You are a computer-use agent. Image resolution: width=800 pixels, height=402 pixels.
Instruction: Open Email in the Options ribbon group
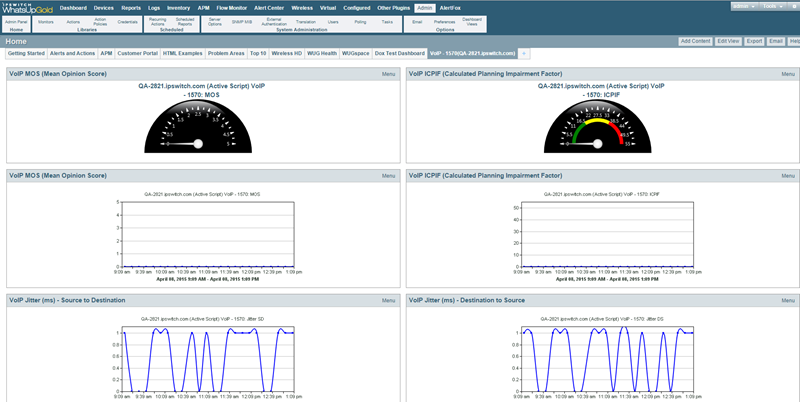tap(417, 22)
